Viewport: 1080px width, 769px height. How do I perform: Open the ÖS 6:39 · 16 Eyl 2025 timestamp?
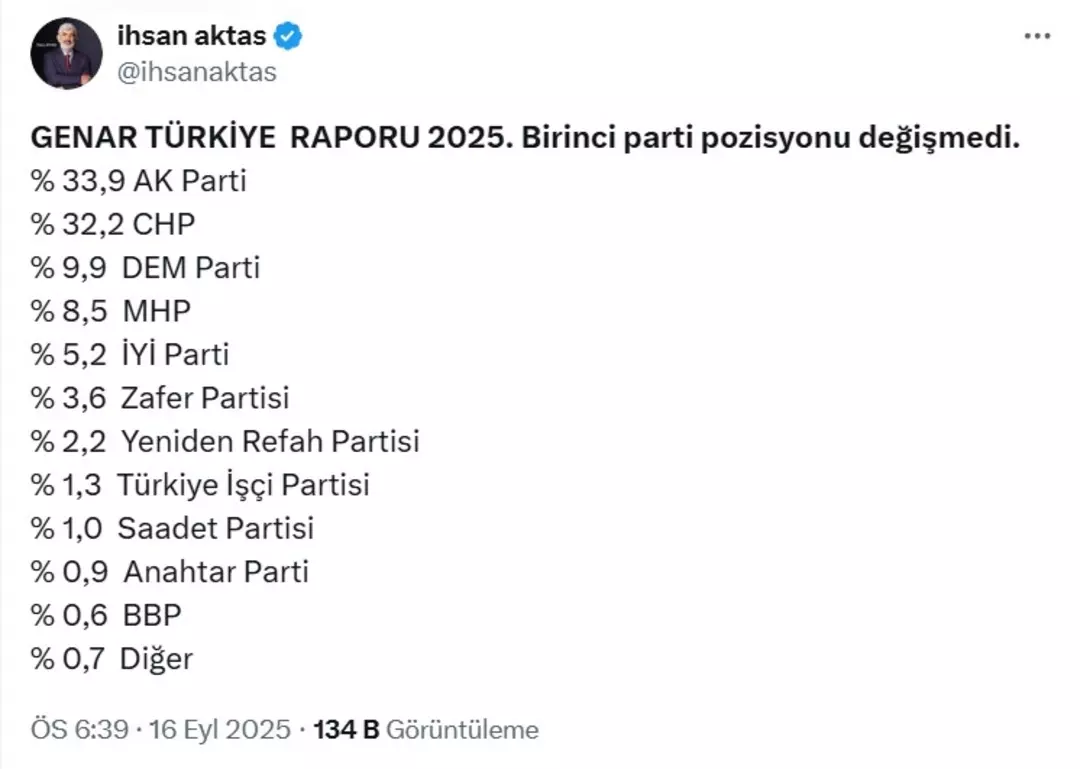(161, 730)
